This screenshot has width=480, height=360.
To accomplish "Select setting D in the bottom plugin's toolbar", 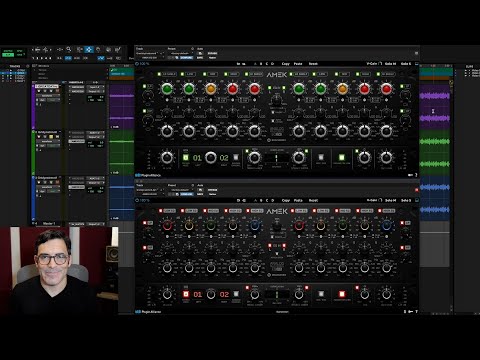I will coord(272,200).
